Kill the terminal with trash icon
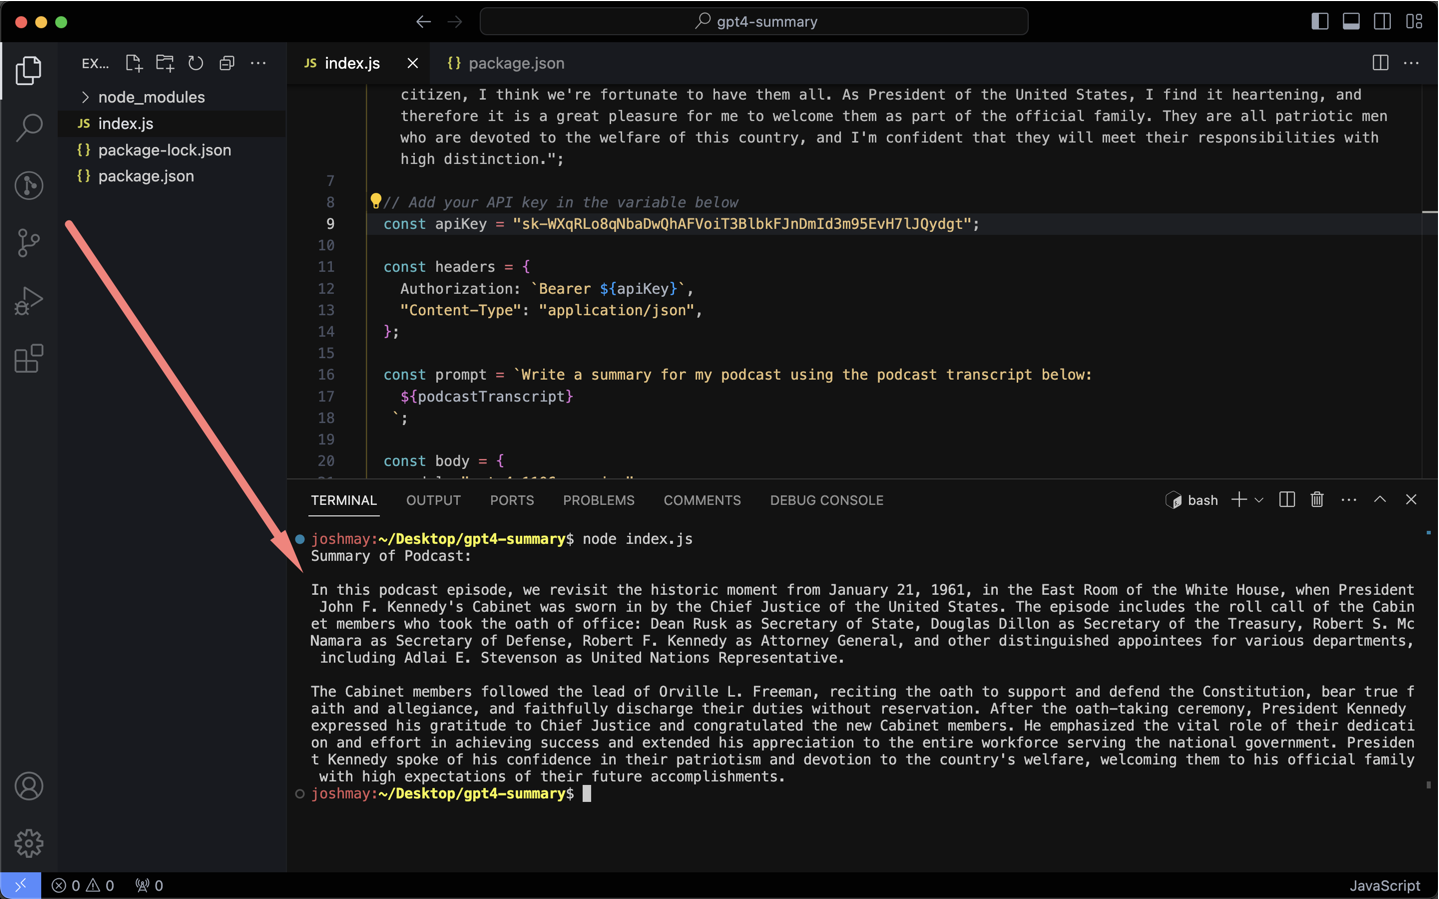The width and height of the screenshot is (1439, 899). [x=1317, y=500]
